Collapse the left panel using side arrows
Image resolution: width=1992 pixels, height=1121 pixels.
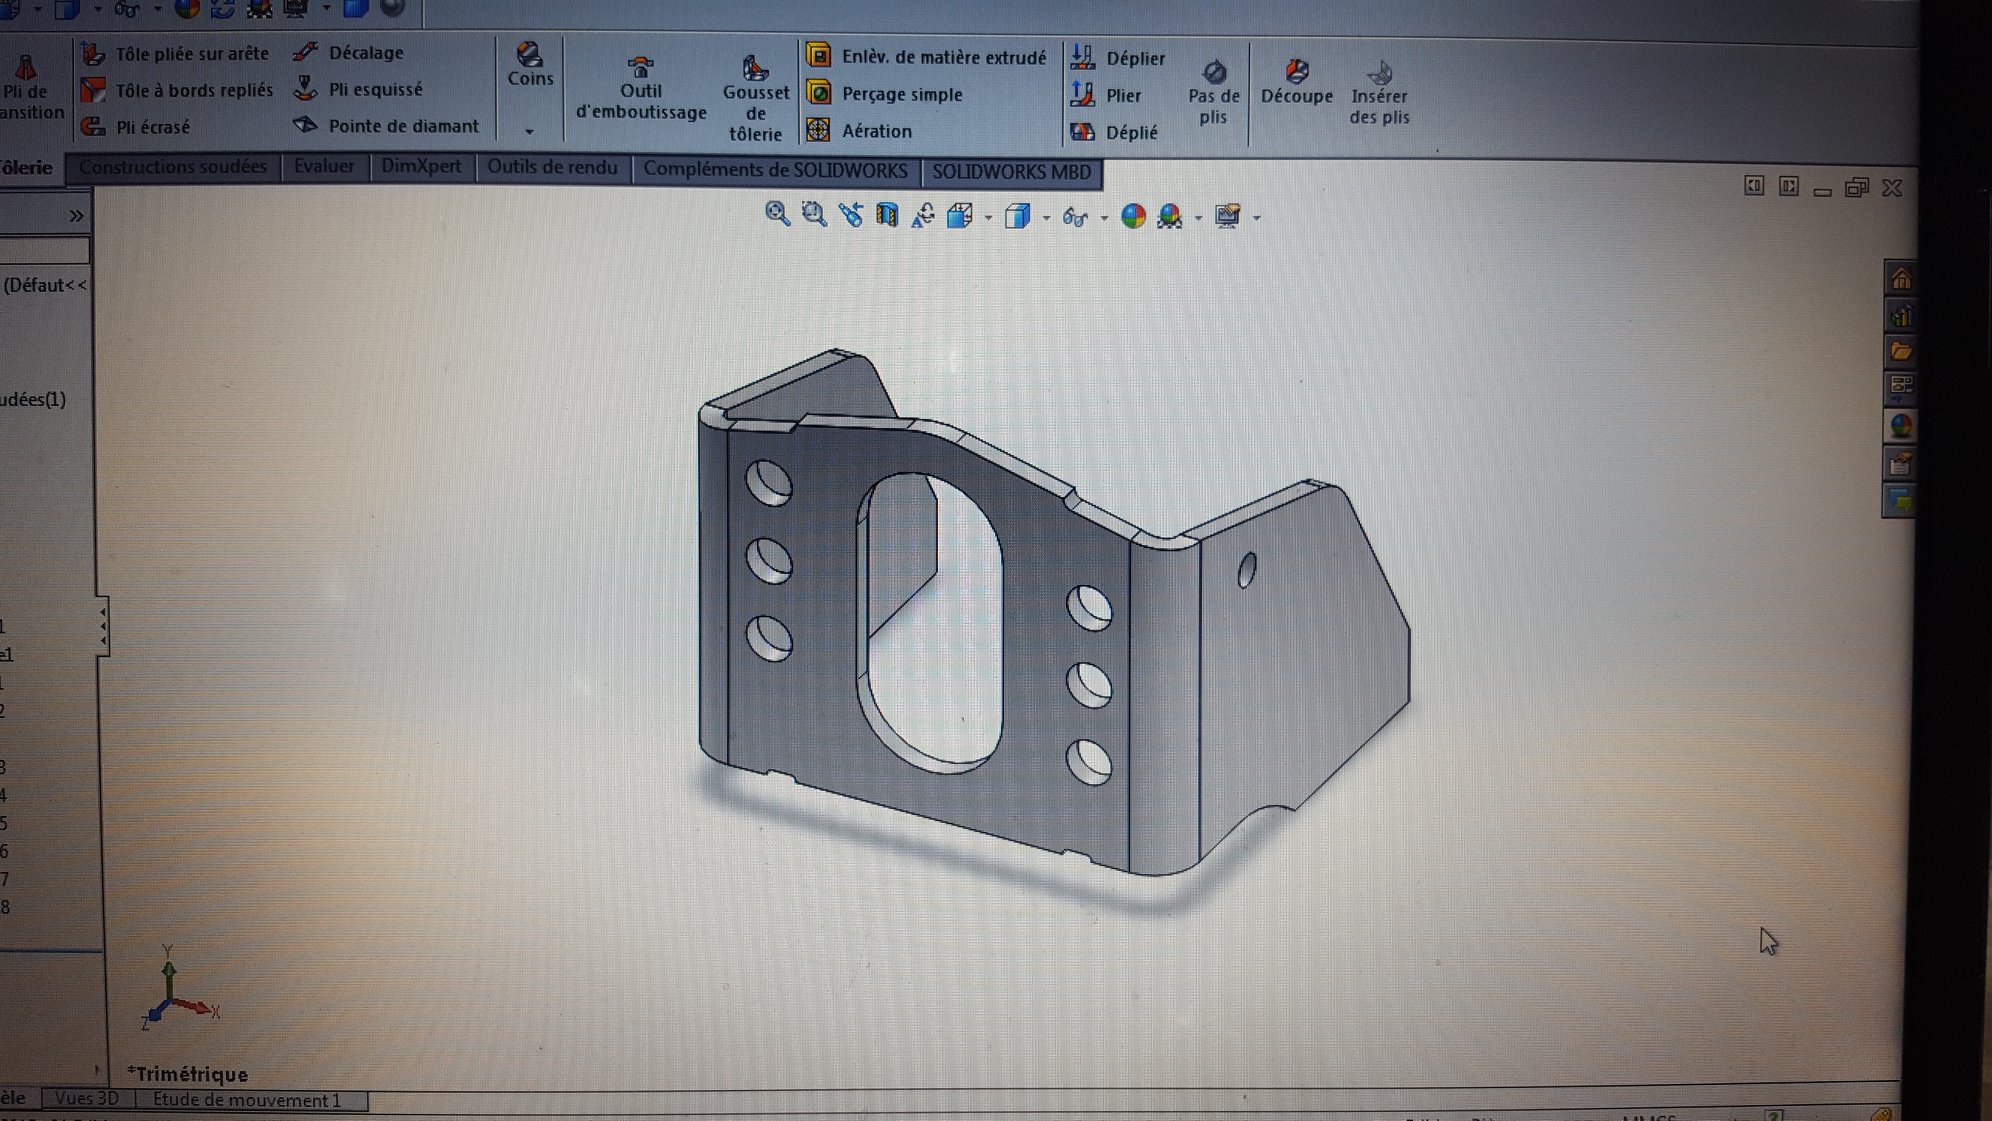102,626
